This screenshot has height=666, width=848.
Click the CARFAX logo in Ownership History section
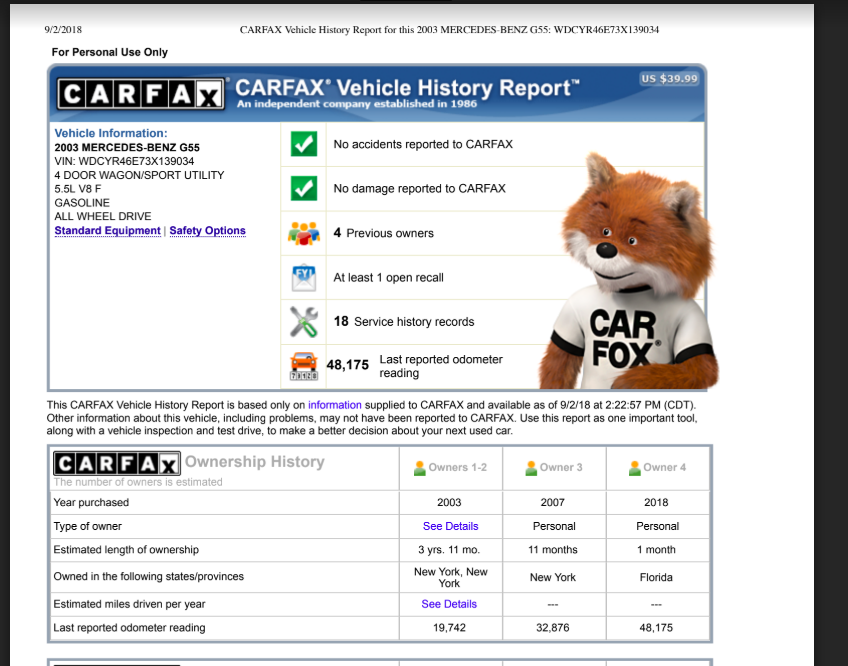point(117,464)
